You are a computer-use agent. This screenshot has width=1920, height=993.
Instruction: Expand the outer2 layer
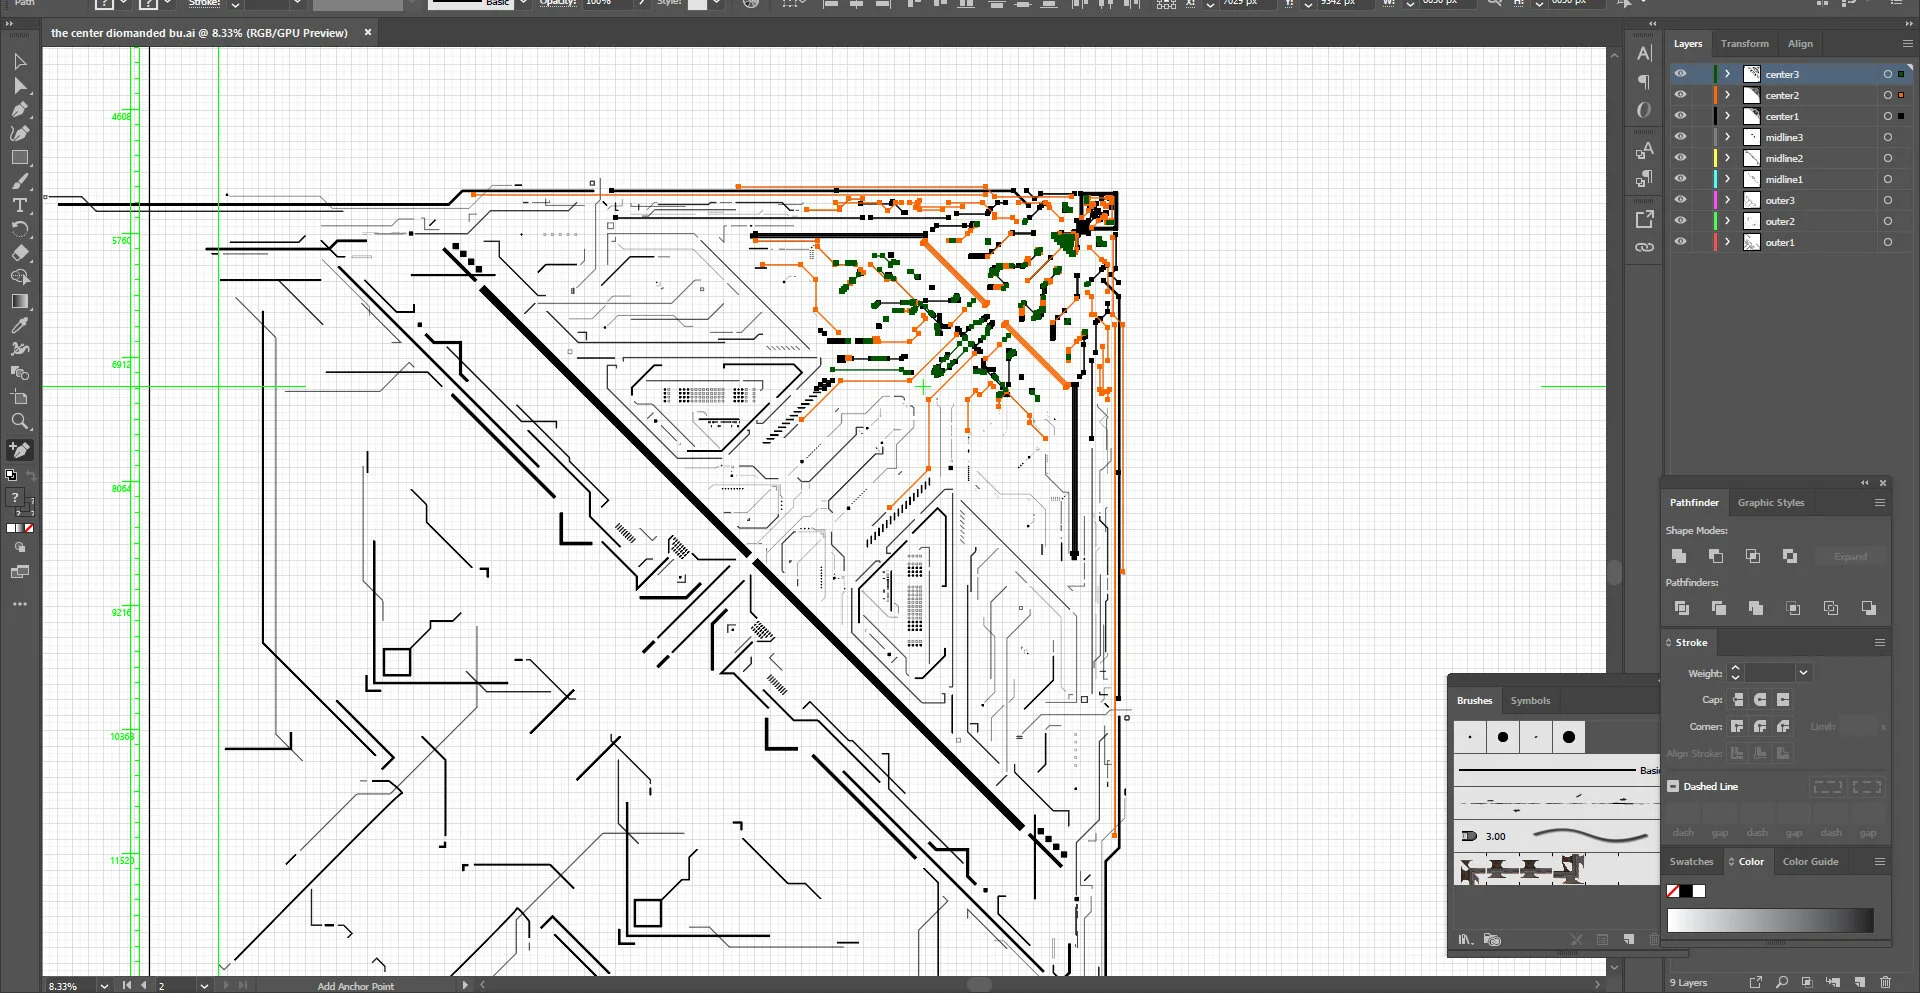coord(1727,221)
